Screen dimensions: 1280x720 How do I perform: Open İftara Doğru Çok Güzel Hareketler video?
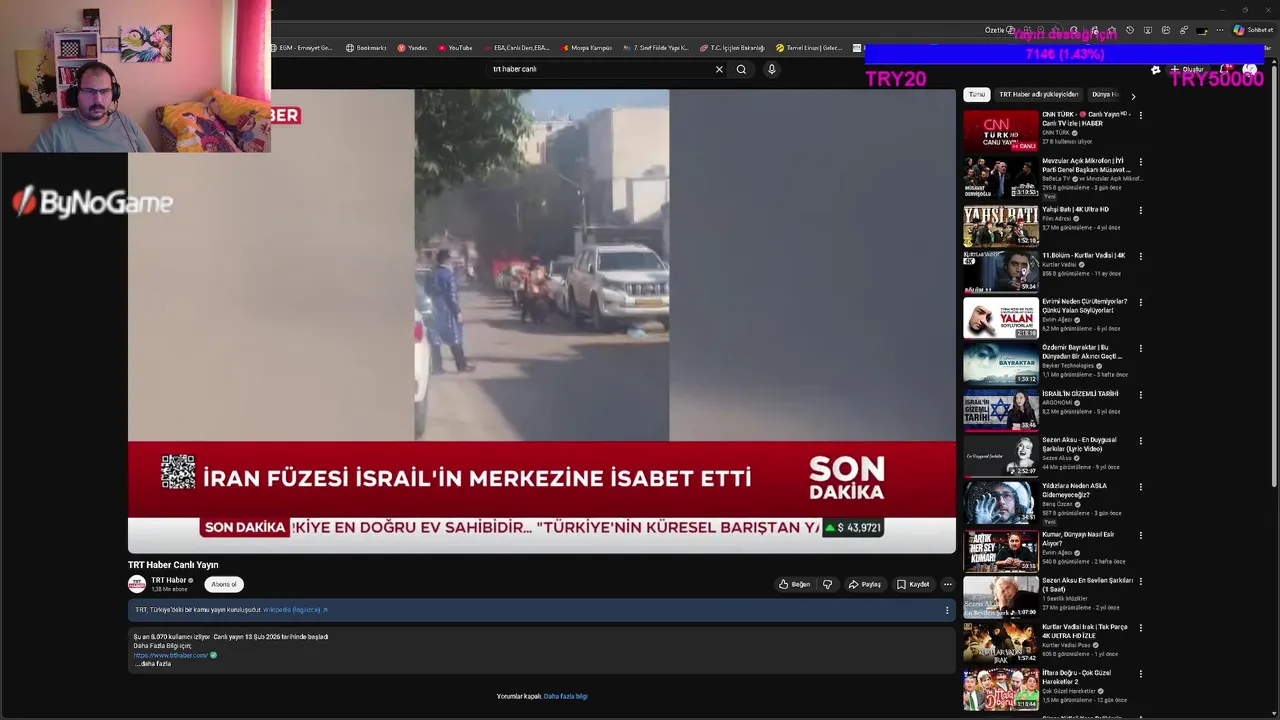pyautogui.click(x=1001, y=690)
